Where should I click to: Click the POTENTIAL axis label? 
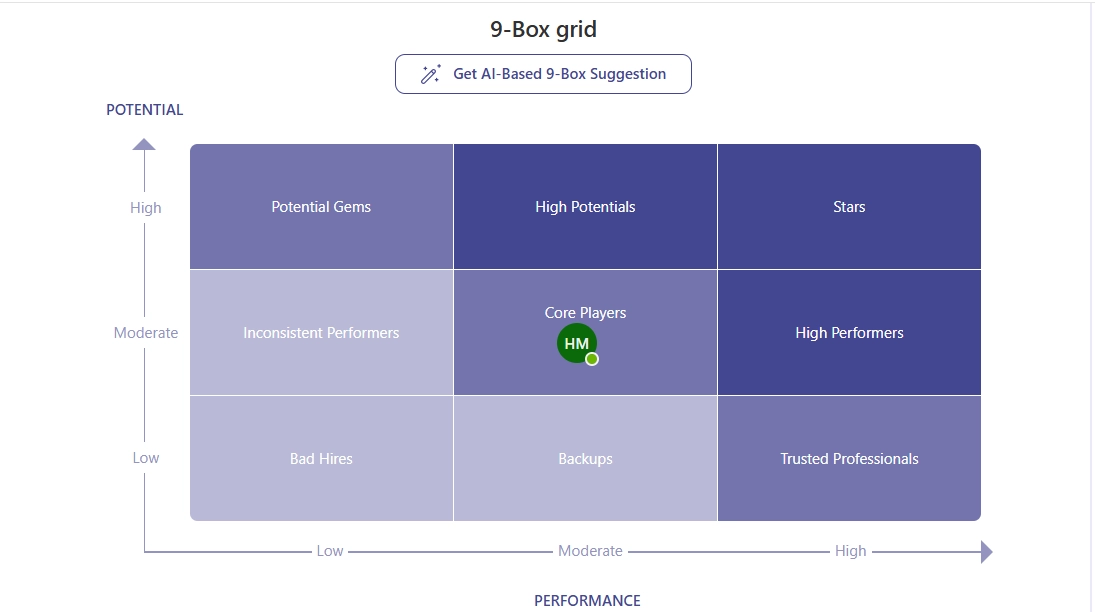[144, 109]
